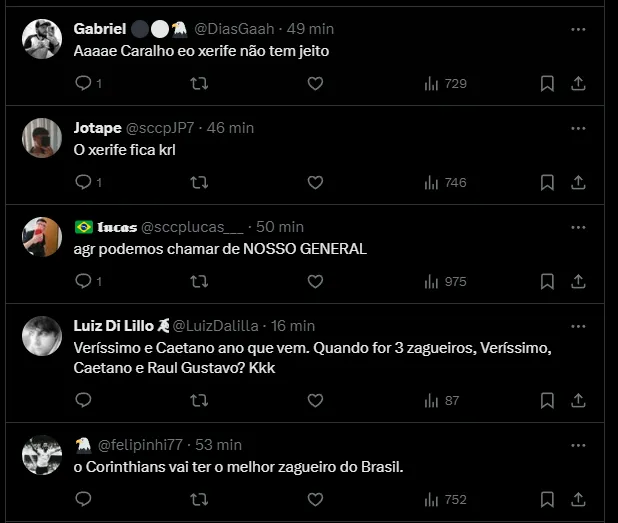
Task: Bookmark Jotape's tweet
Action: click(547, 183)
